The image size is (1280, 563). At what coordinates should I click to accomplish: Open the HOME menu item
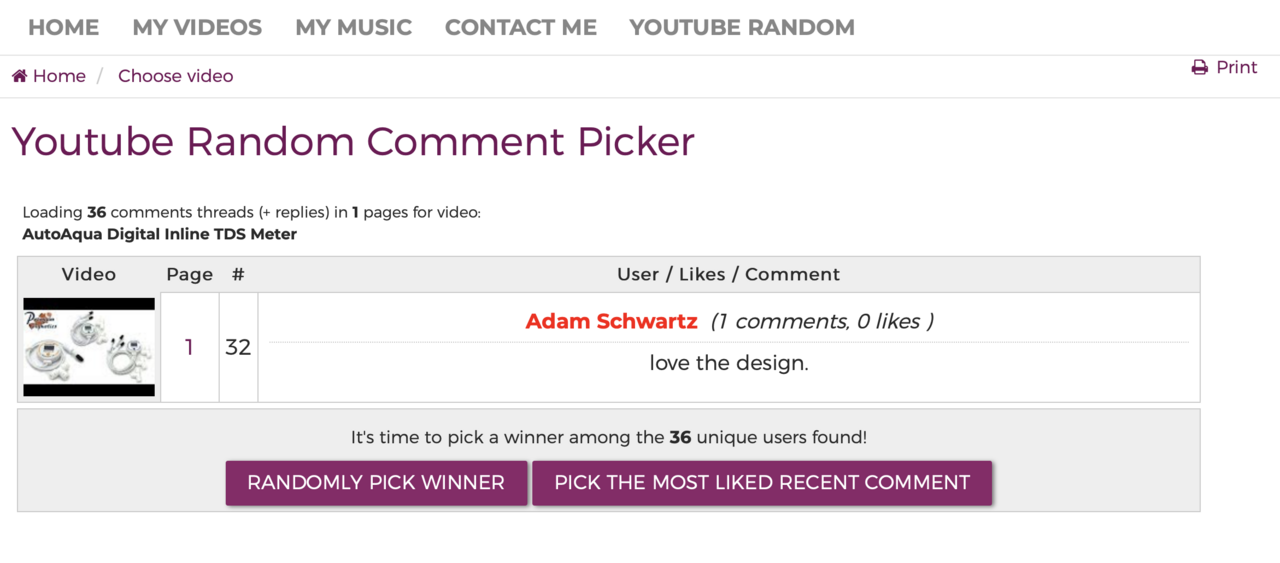[63, 28]
